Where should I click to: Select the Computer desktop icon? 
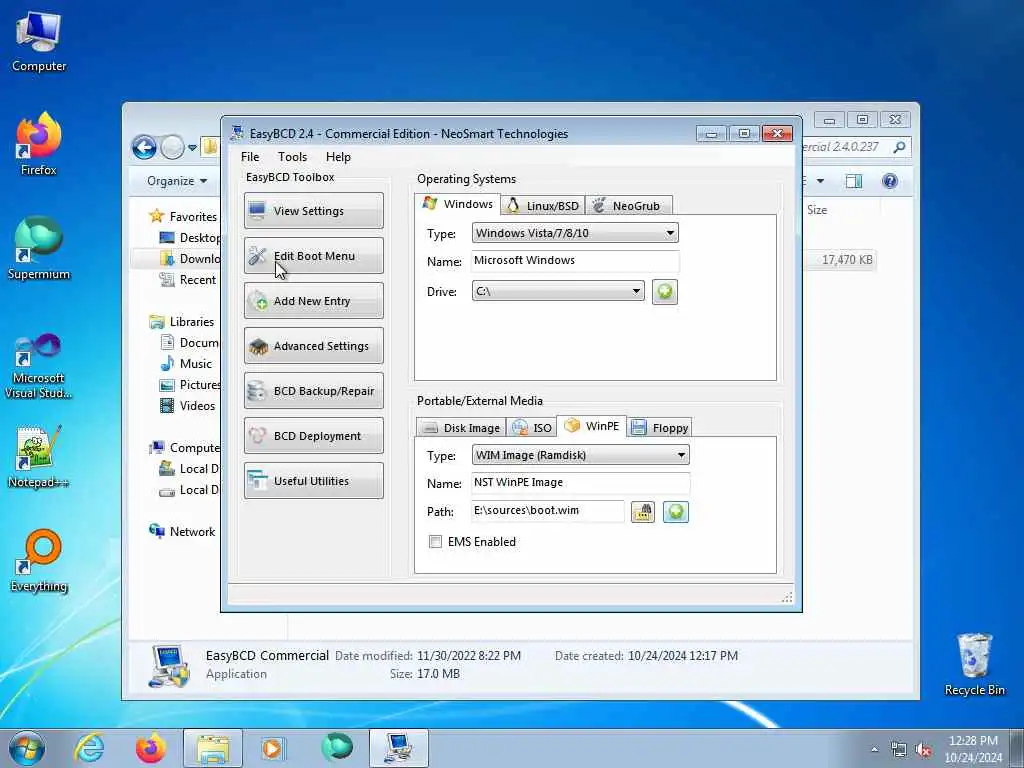pyautogui.click(x=39, y=42)
